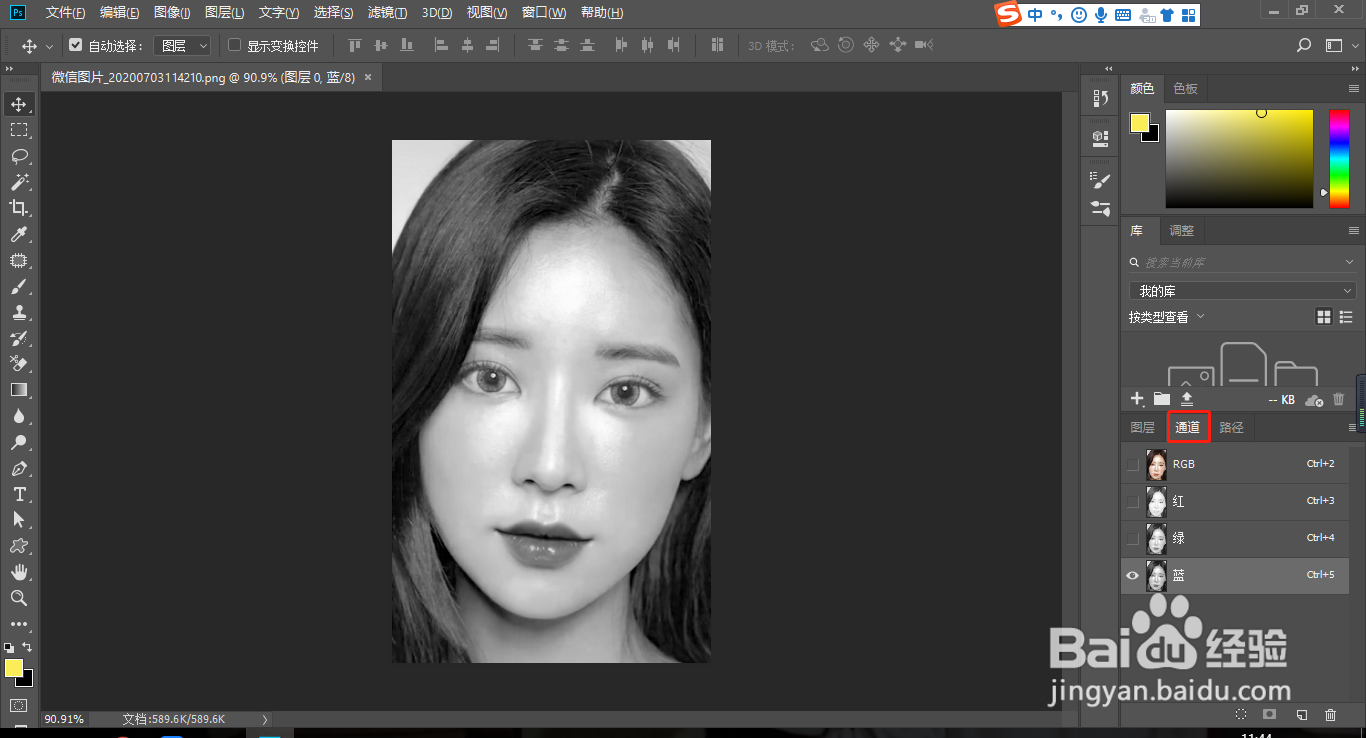Select the Move tool

pos(19,104)
